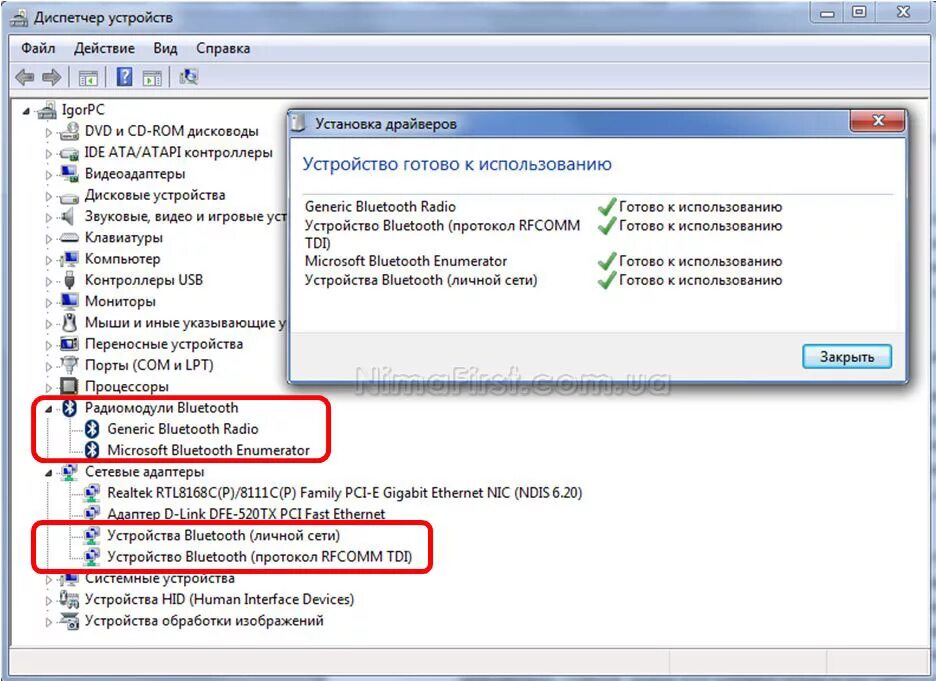
Task: Select Устройства Bluetooth (личной сети) in tree
Action: click(x=223, y=535)
